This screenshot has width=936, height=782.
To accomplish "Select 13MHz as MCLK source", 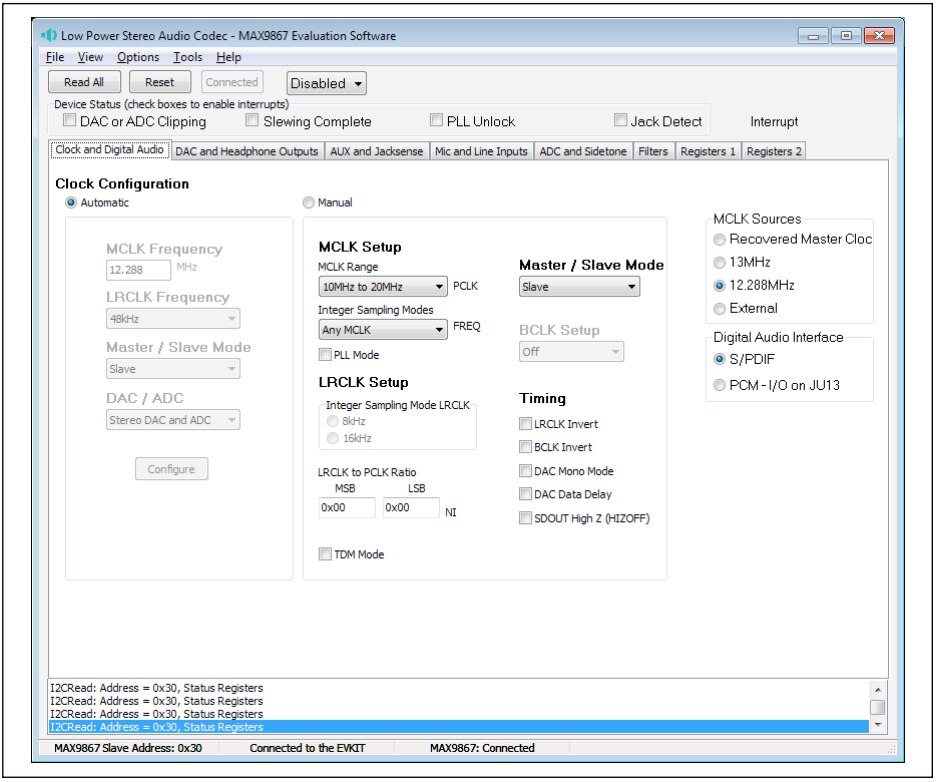I will 718,262.
